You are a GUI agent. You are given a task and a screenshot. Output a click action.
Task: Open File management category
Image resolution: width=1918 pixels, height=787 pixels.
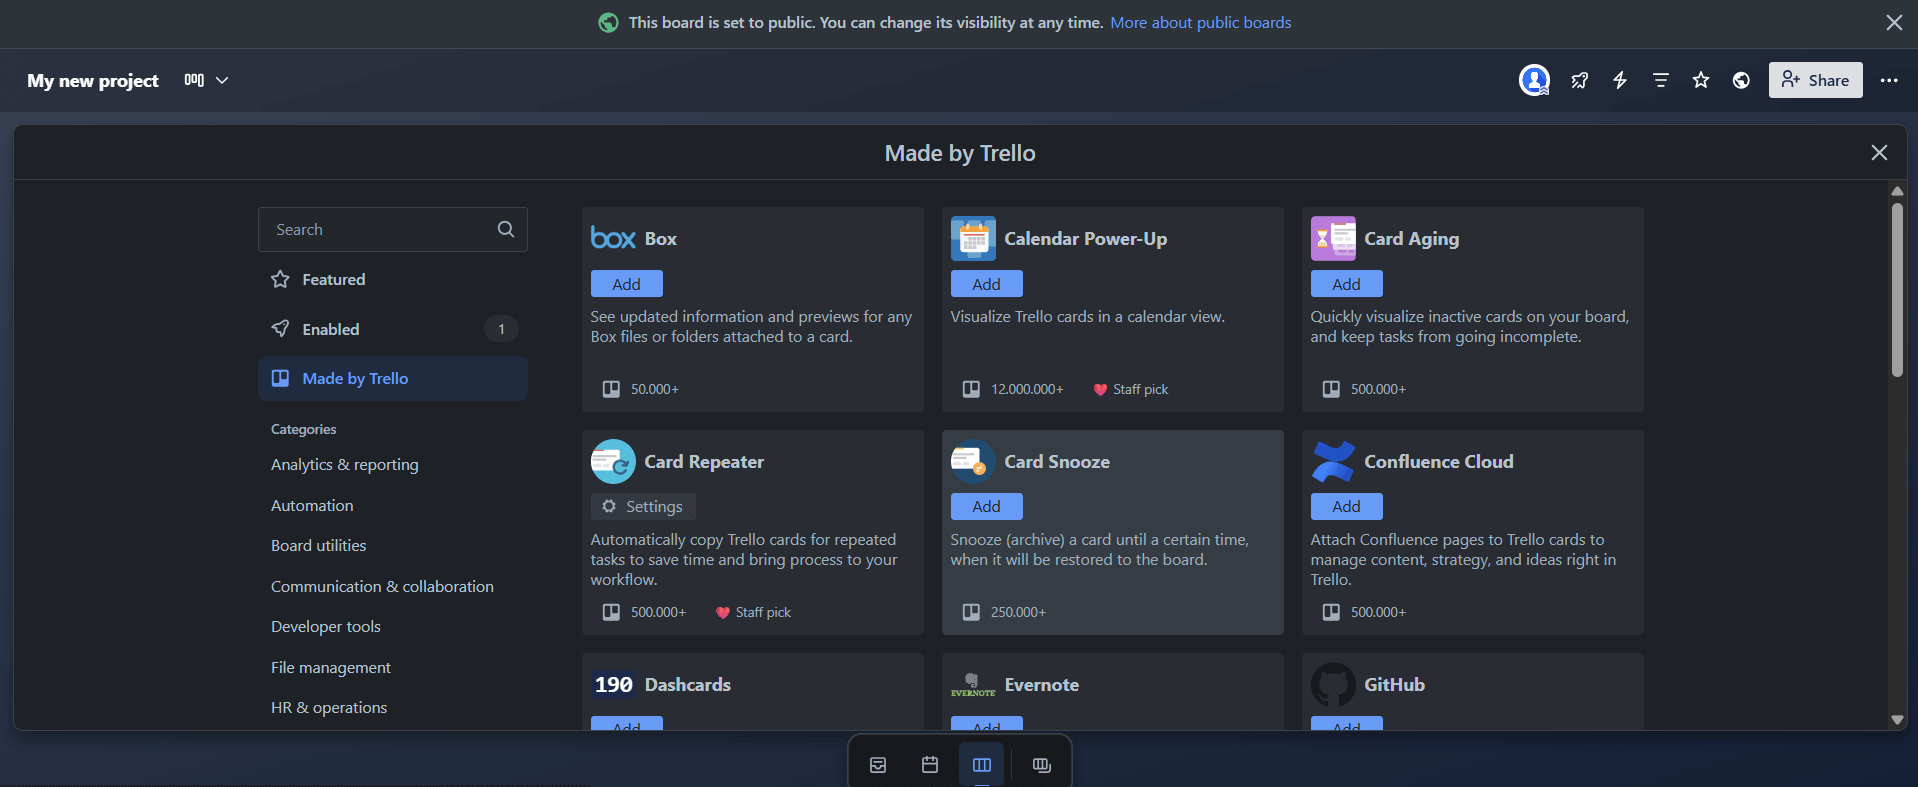click(331, 667)
